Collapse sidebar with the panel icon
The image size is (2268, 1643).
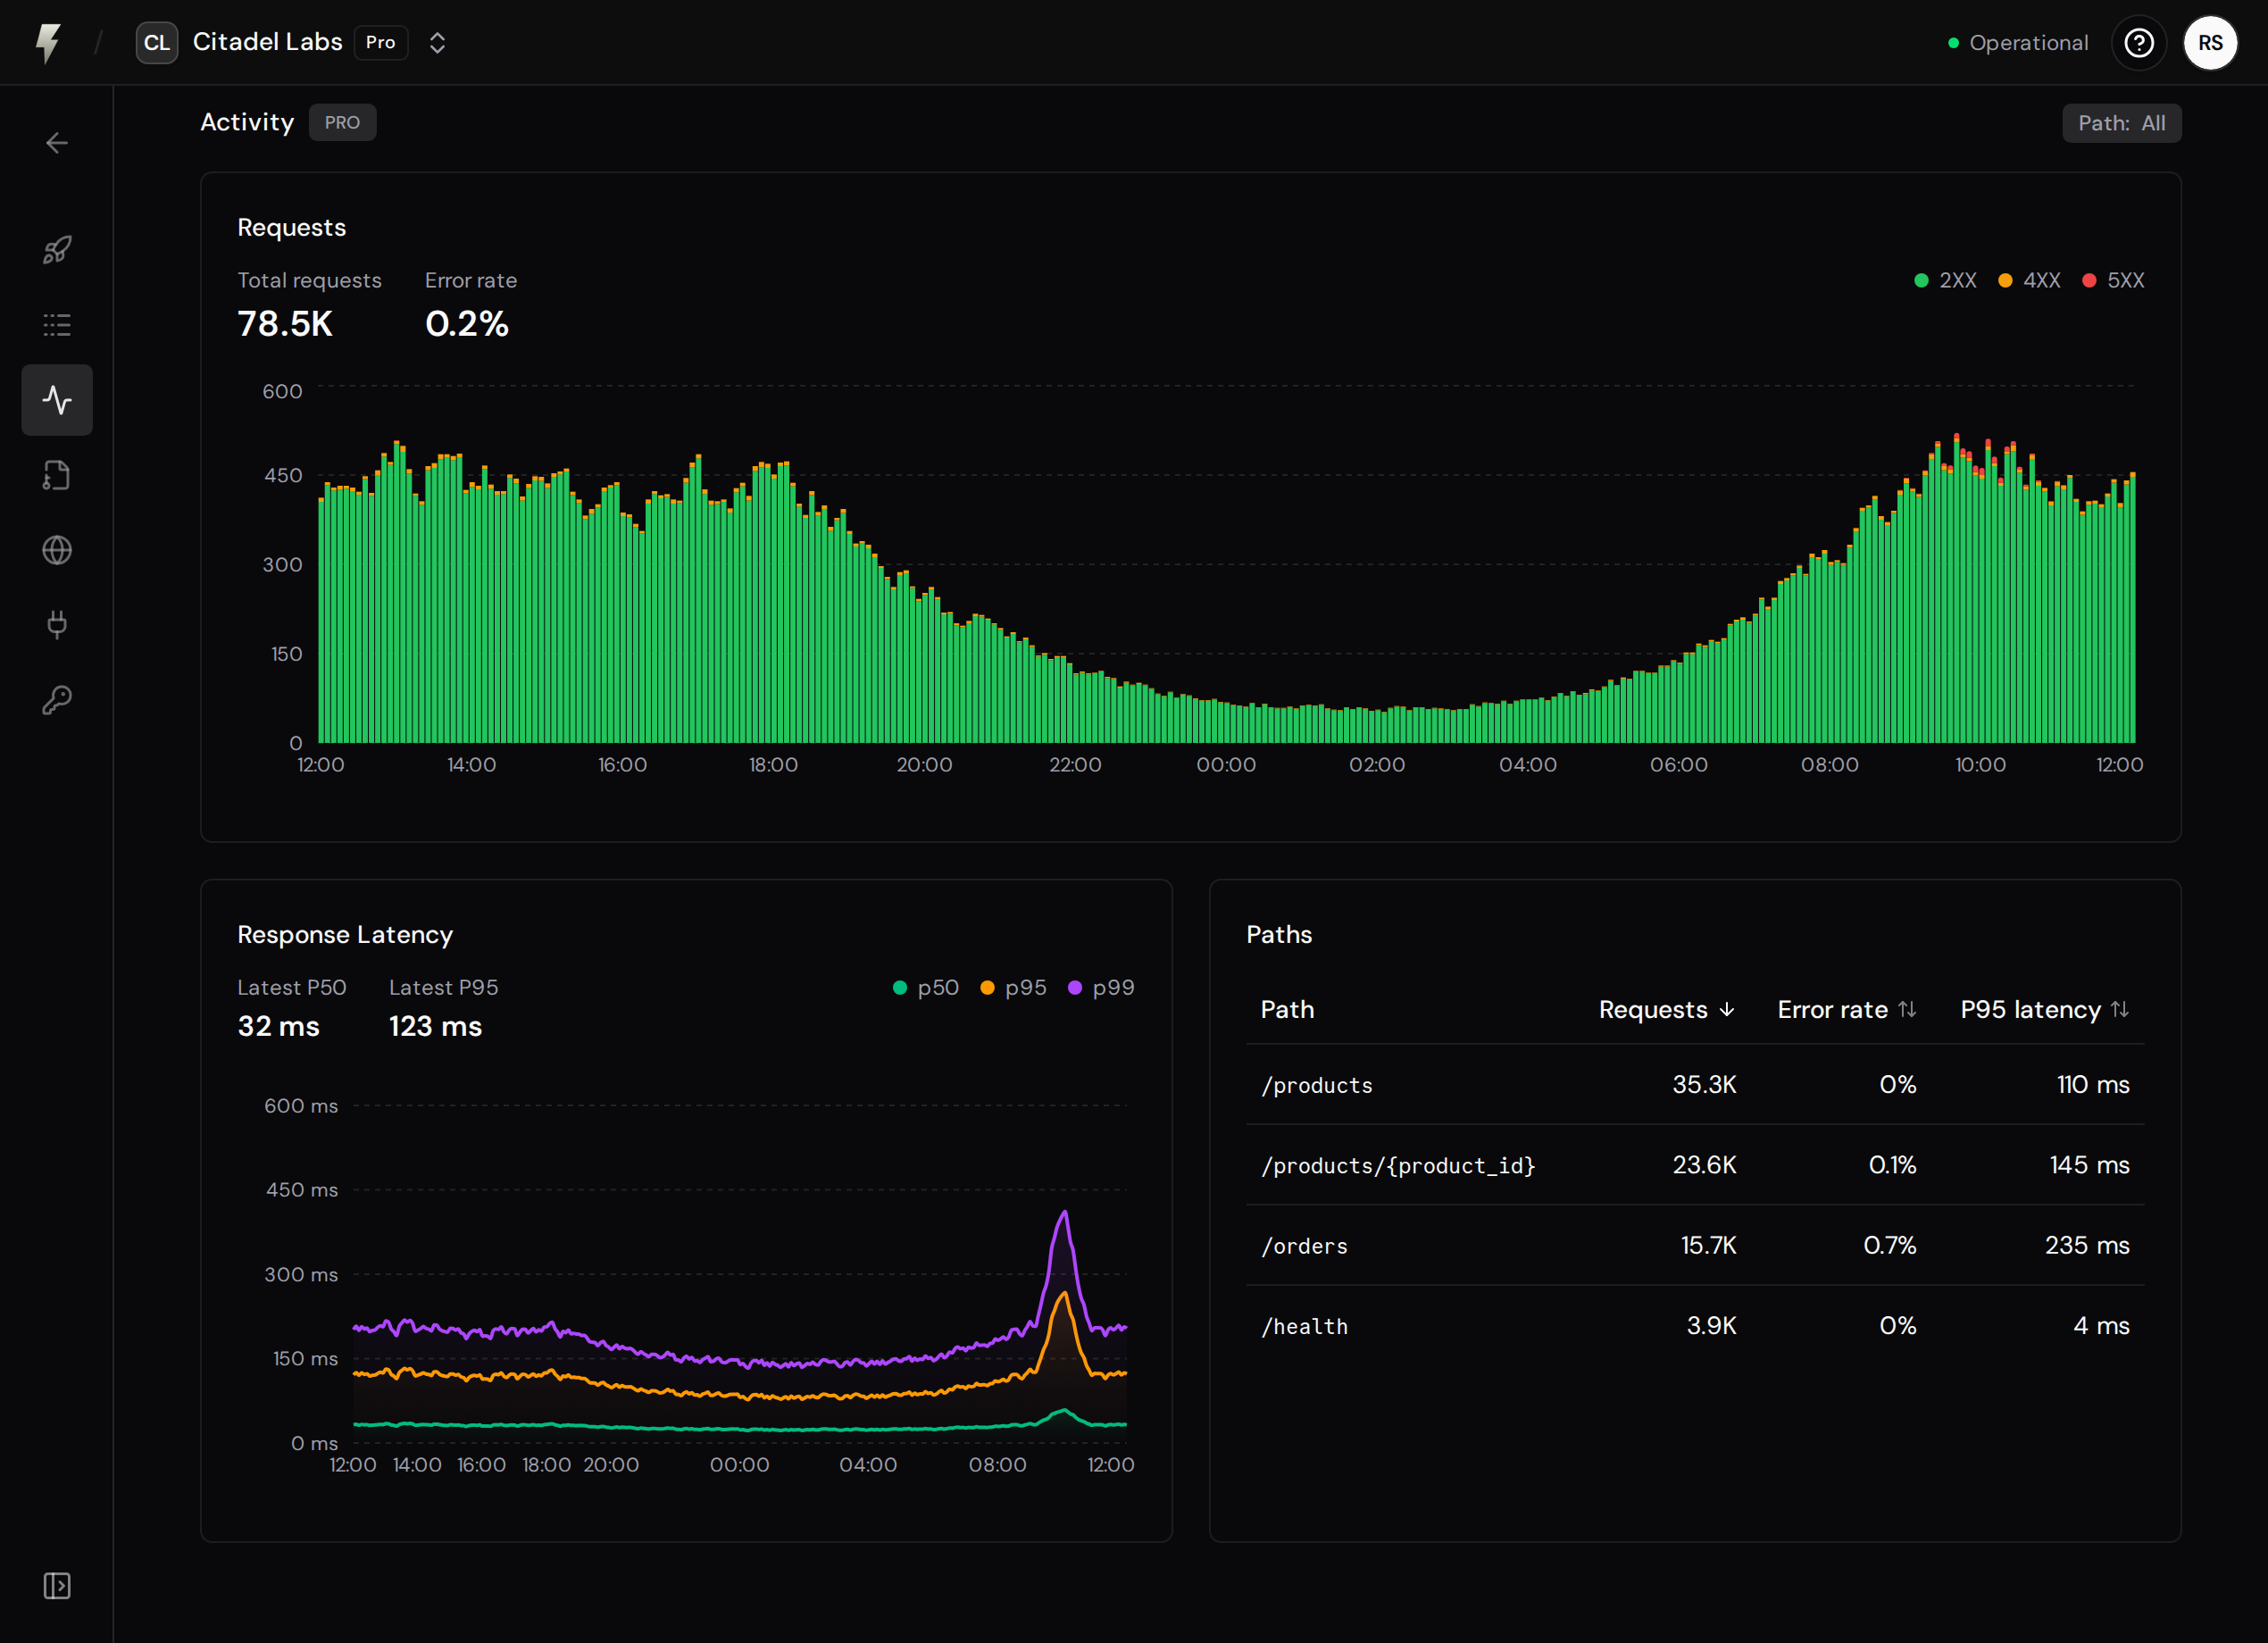(57, 1586)
